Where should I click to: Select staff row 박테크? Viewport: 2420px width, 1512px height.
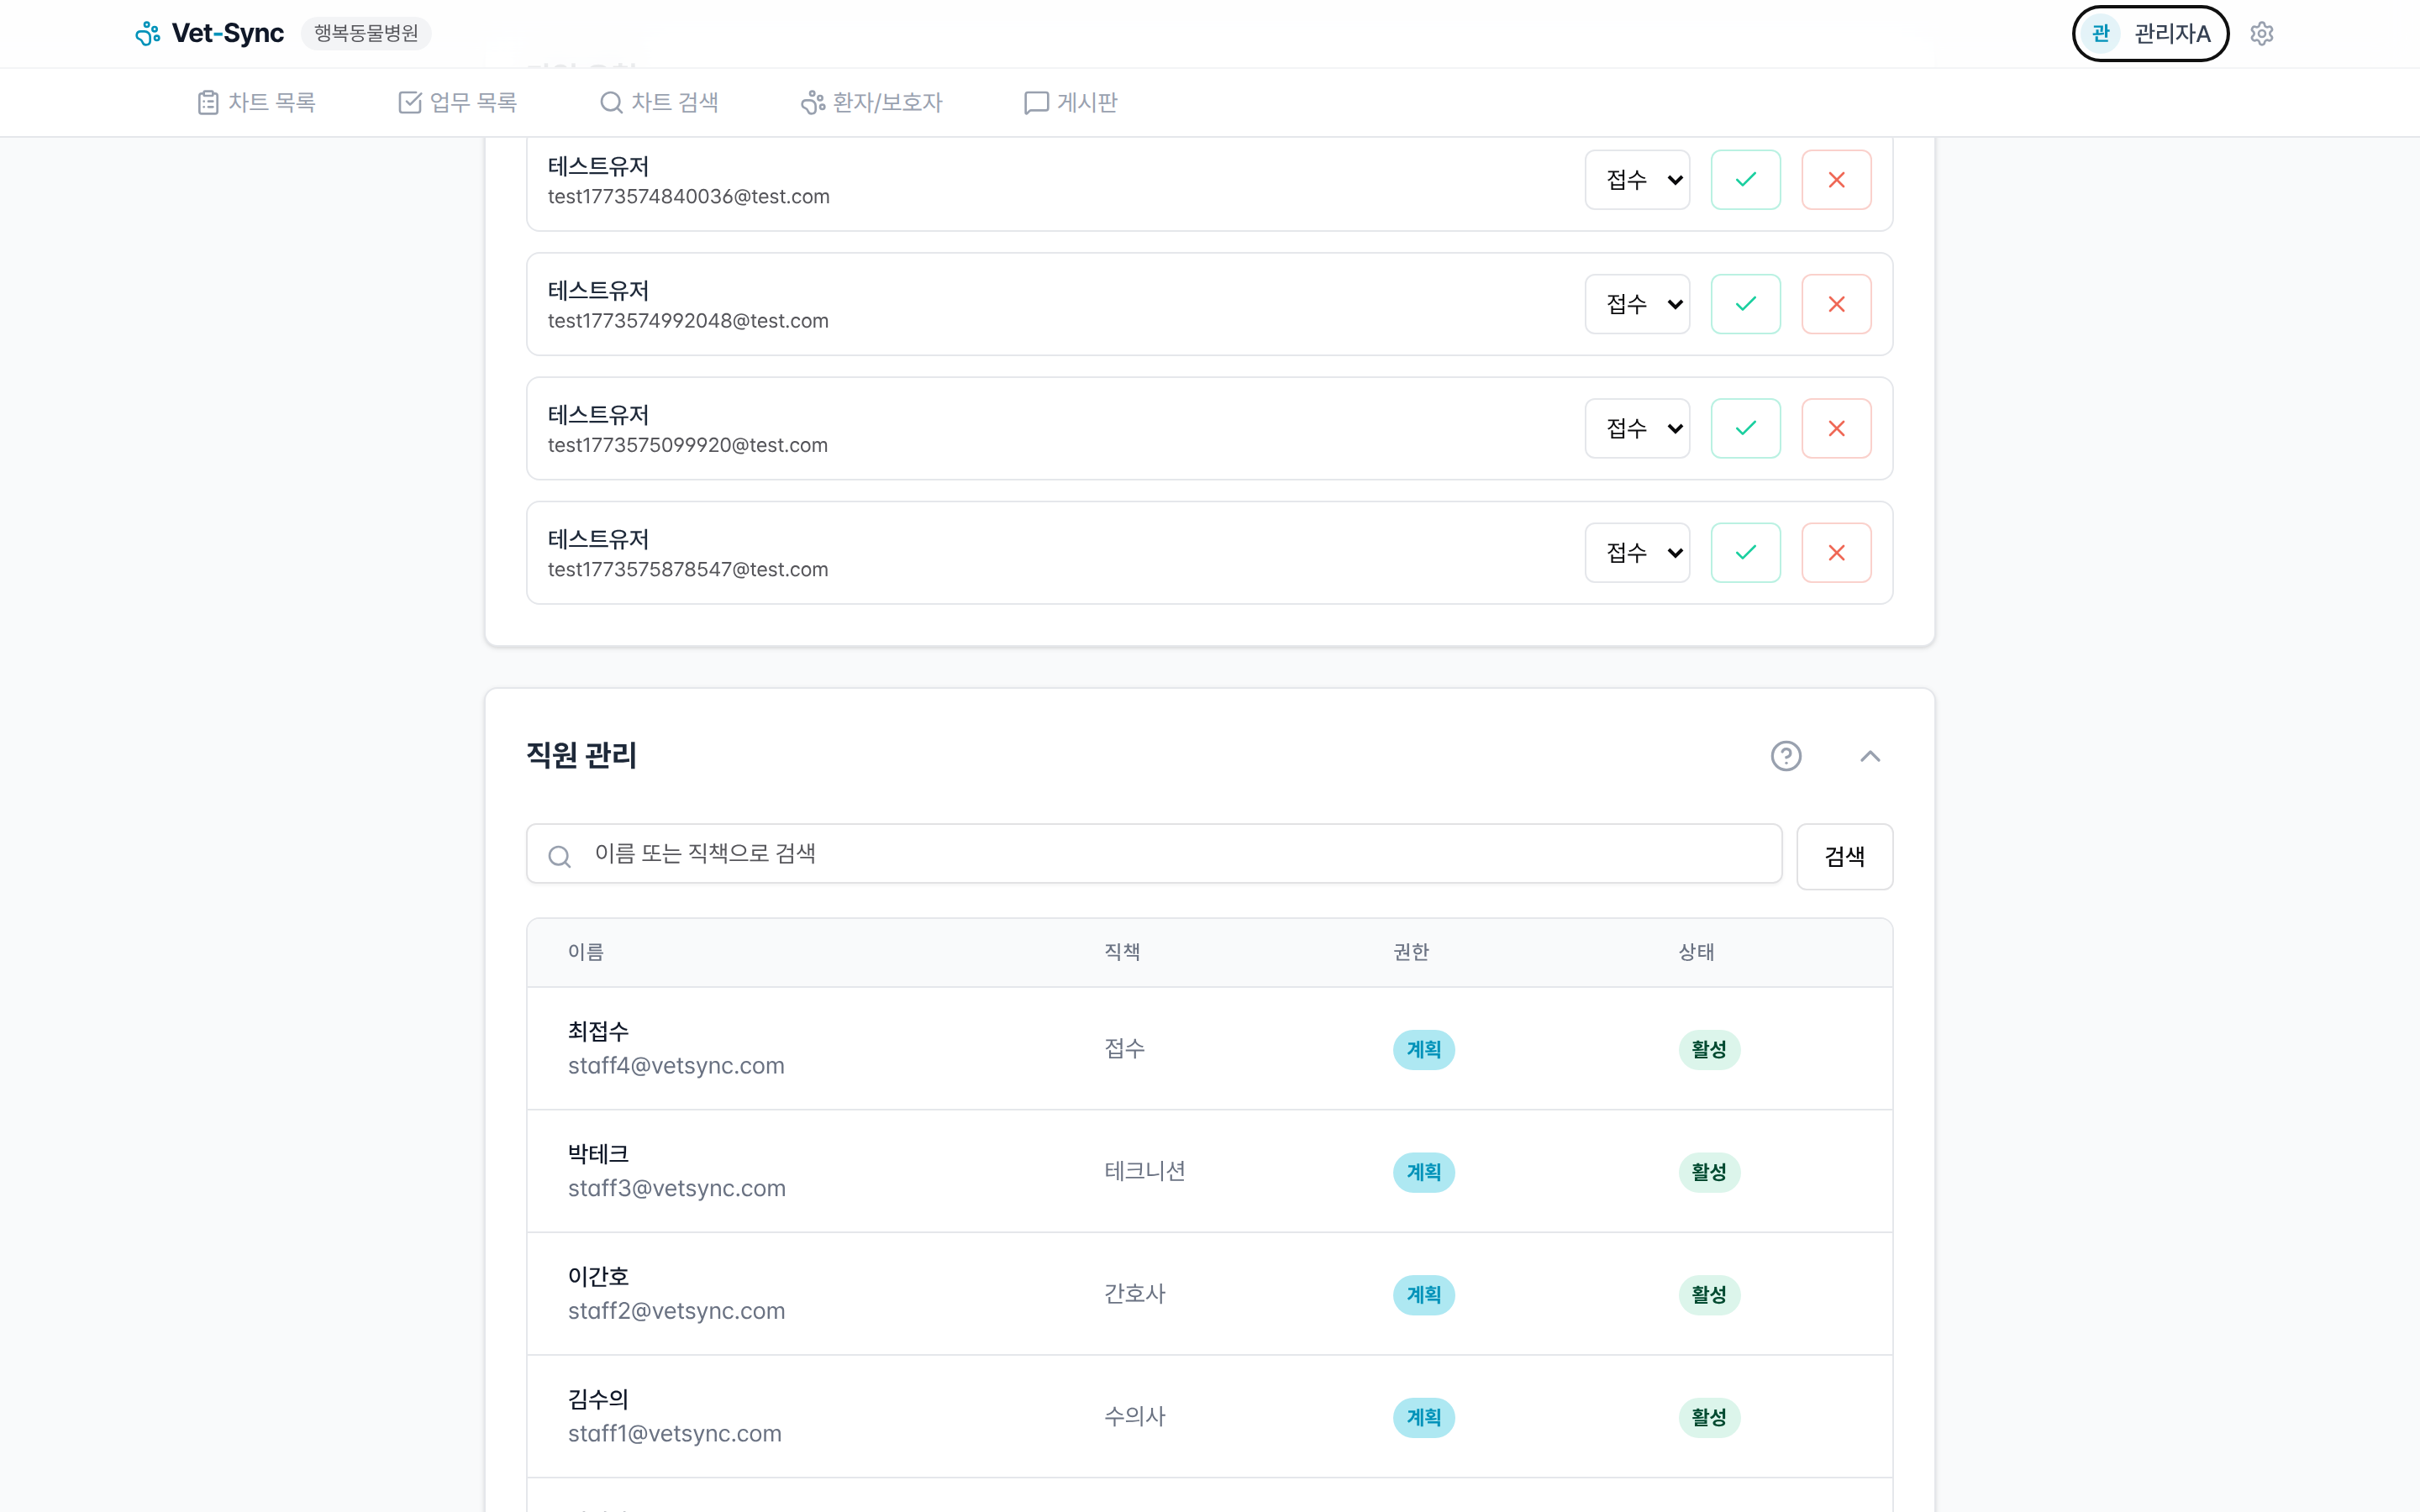pyautogui.click(x=598, y=1154)
